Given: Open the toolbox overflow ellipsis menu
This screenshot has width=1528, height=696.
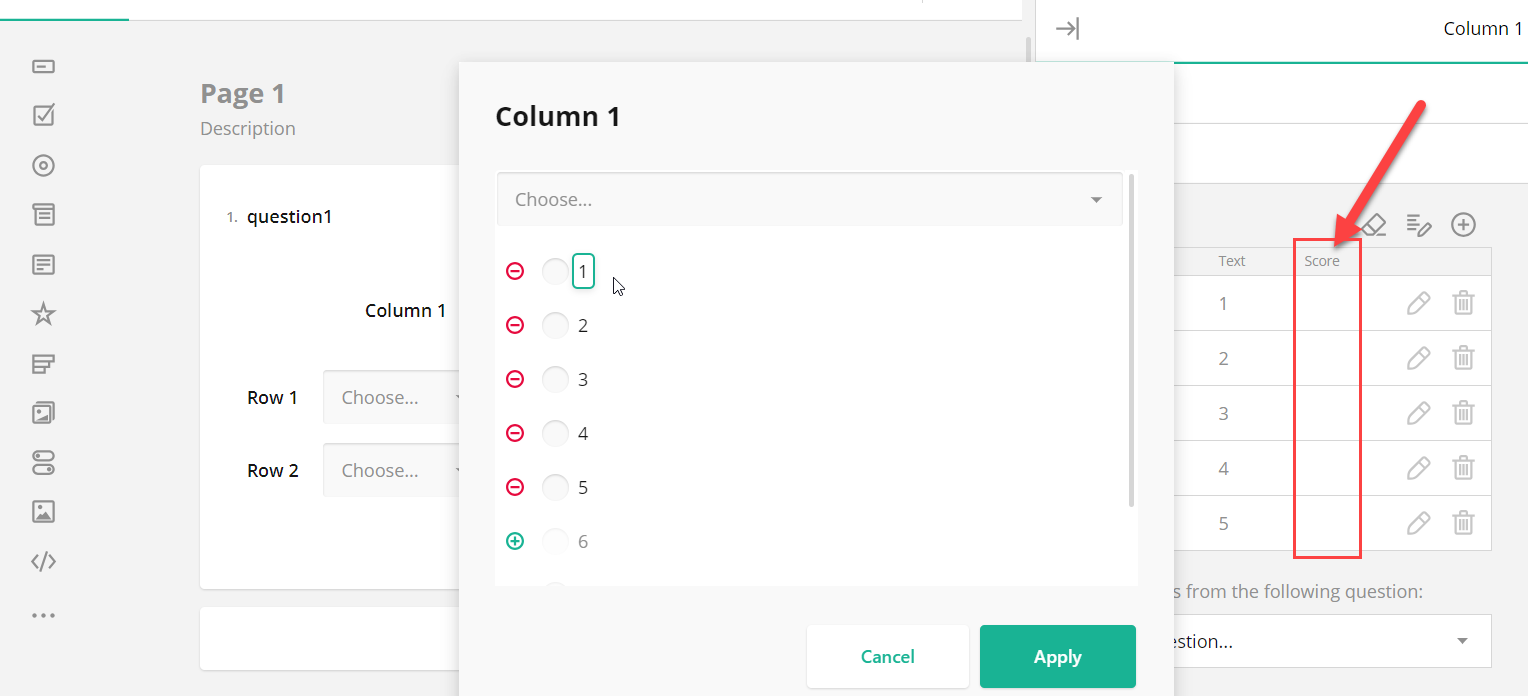Looking at the screenshot, I should coord(43,614).
